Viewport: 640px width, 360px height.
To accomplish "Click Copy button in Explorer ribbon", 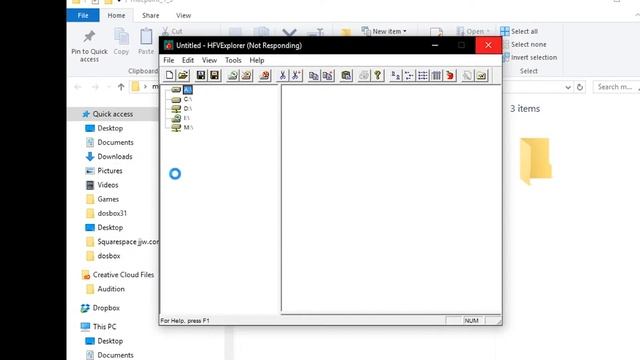I will (x=121, y=41).
